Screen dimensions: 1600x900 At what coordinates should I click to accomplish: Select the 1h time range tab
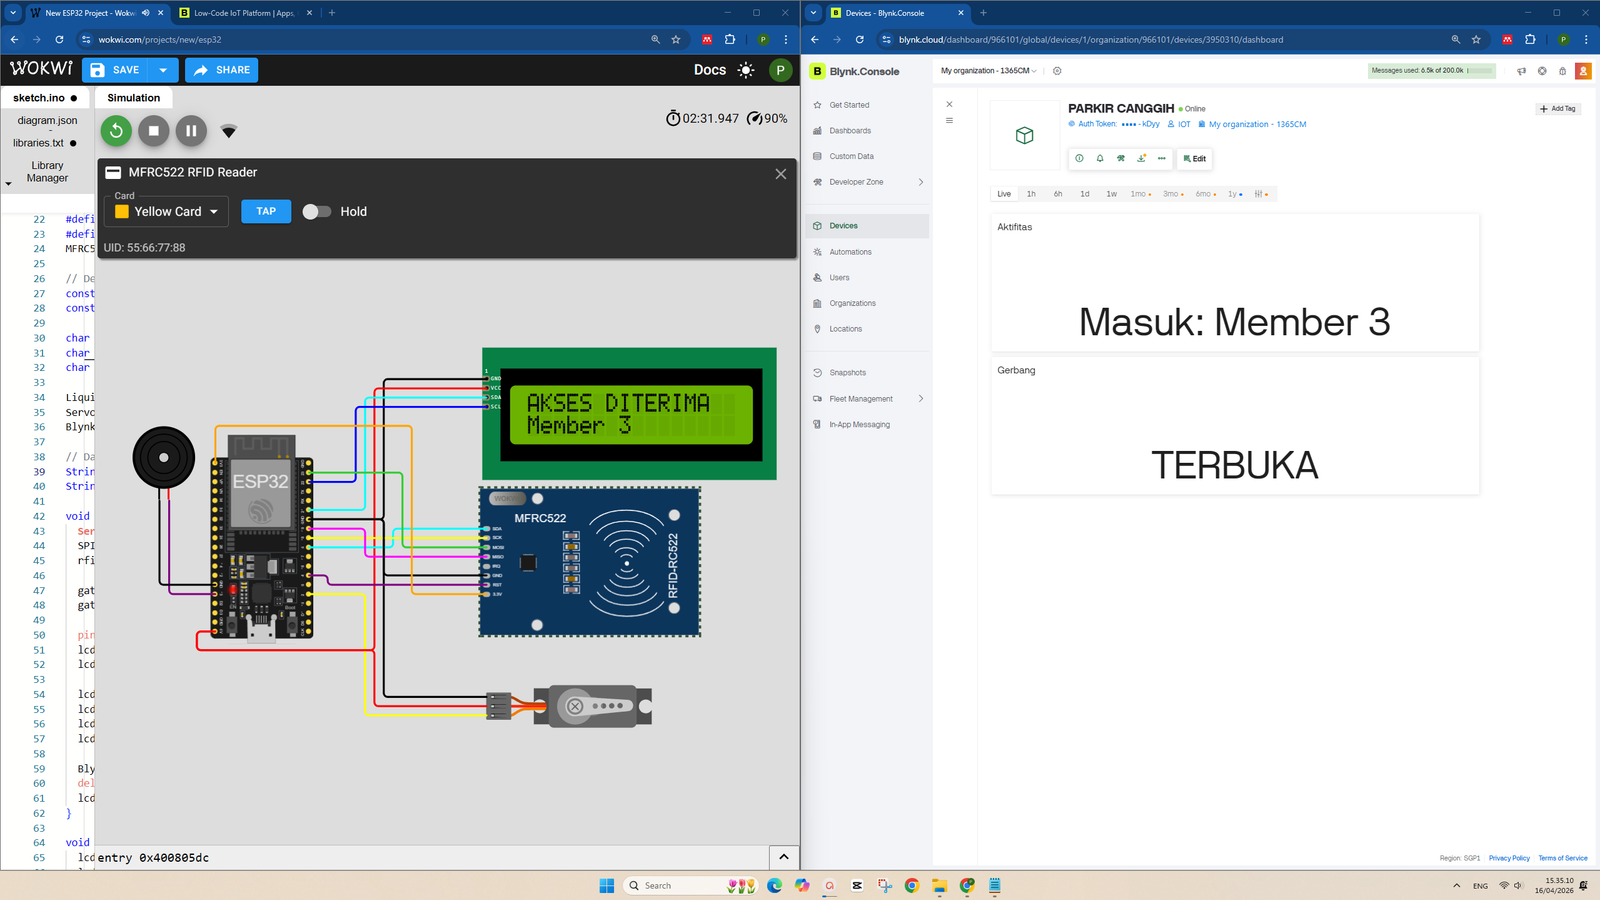[x=1031, y=194]
